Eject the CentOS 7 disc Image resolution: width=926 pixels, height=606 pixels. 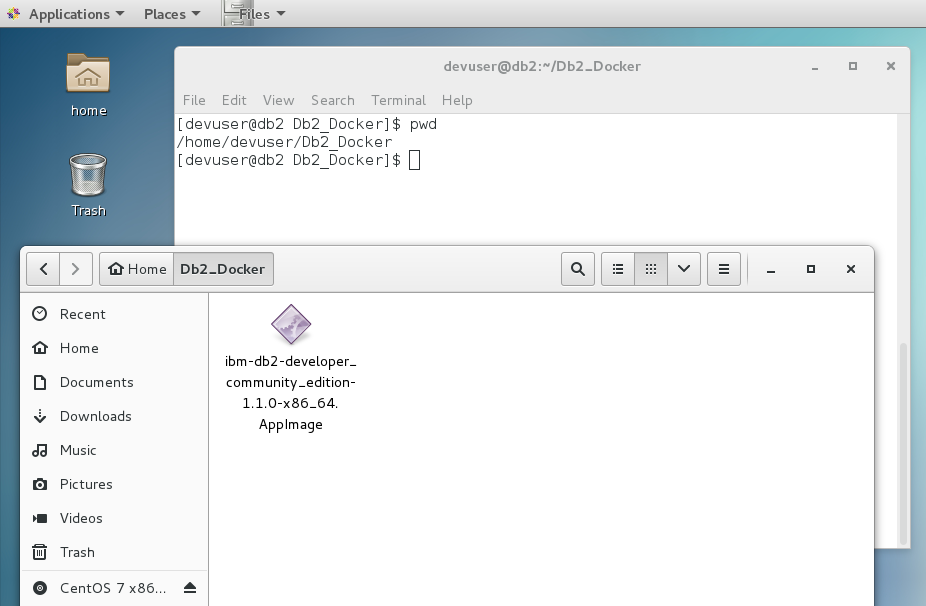tap(190, 588)
